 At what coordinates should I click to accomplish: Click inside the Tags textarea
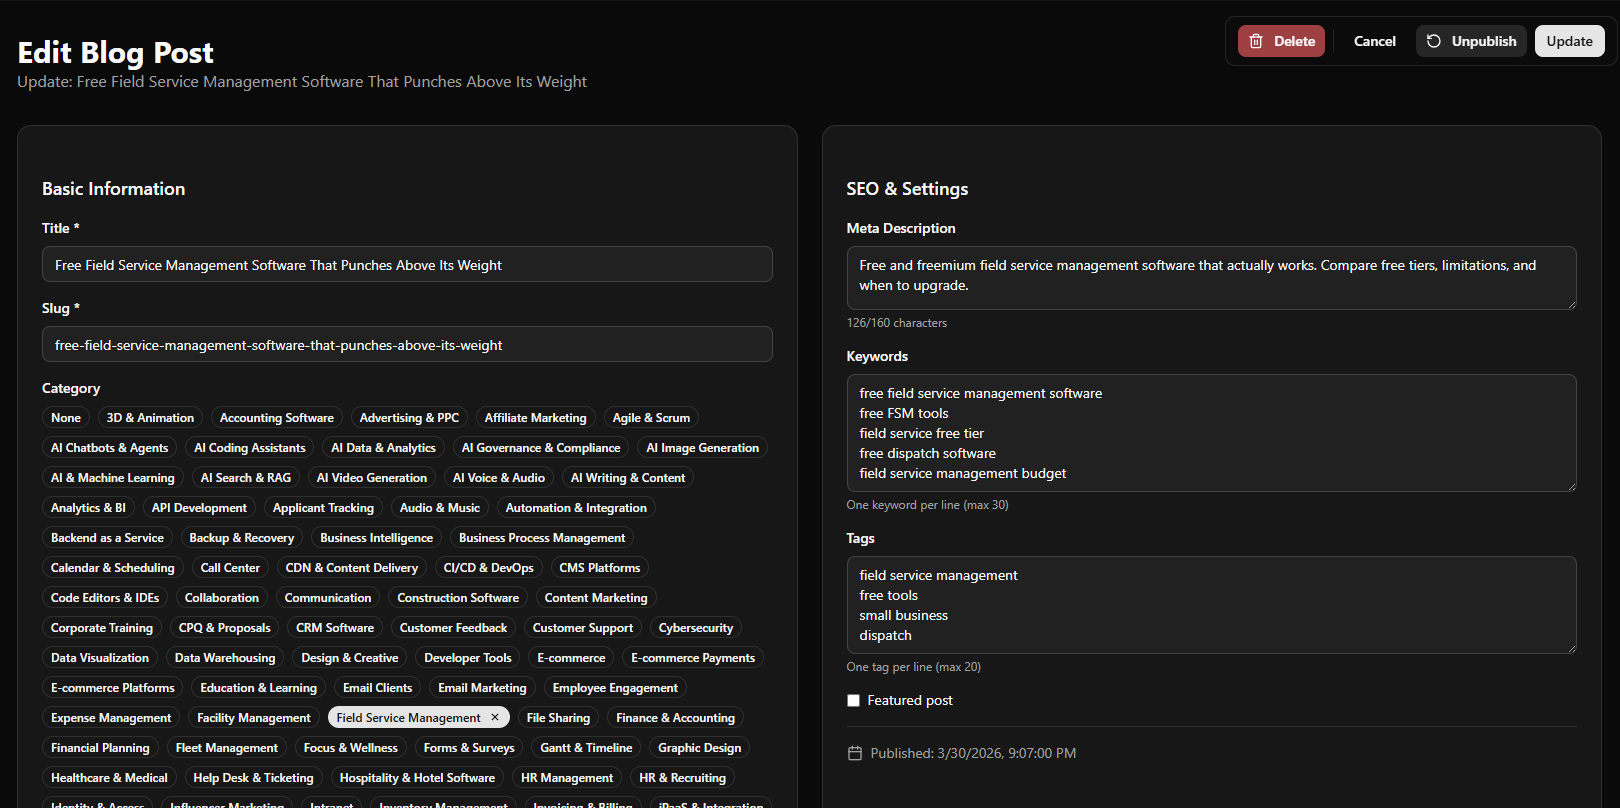coord(1210,605)
